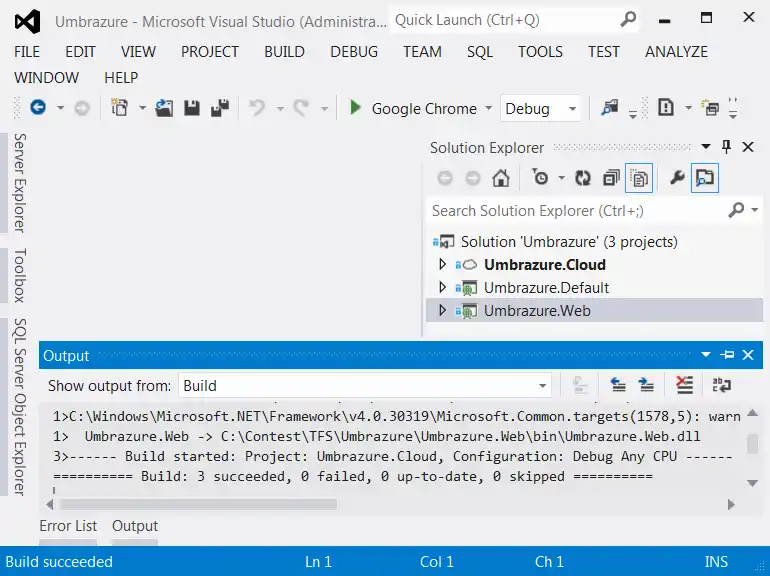Click the Save toolbar icon
The width and height of the screenshot is (770, 576).
(192, 108)
